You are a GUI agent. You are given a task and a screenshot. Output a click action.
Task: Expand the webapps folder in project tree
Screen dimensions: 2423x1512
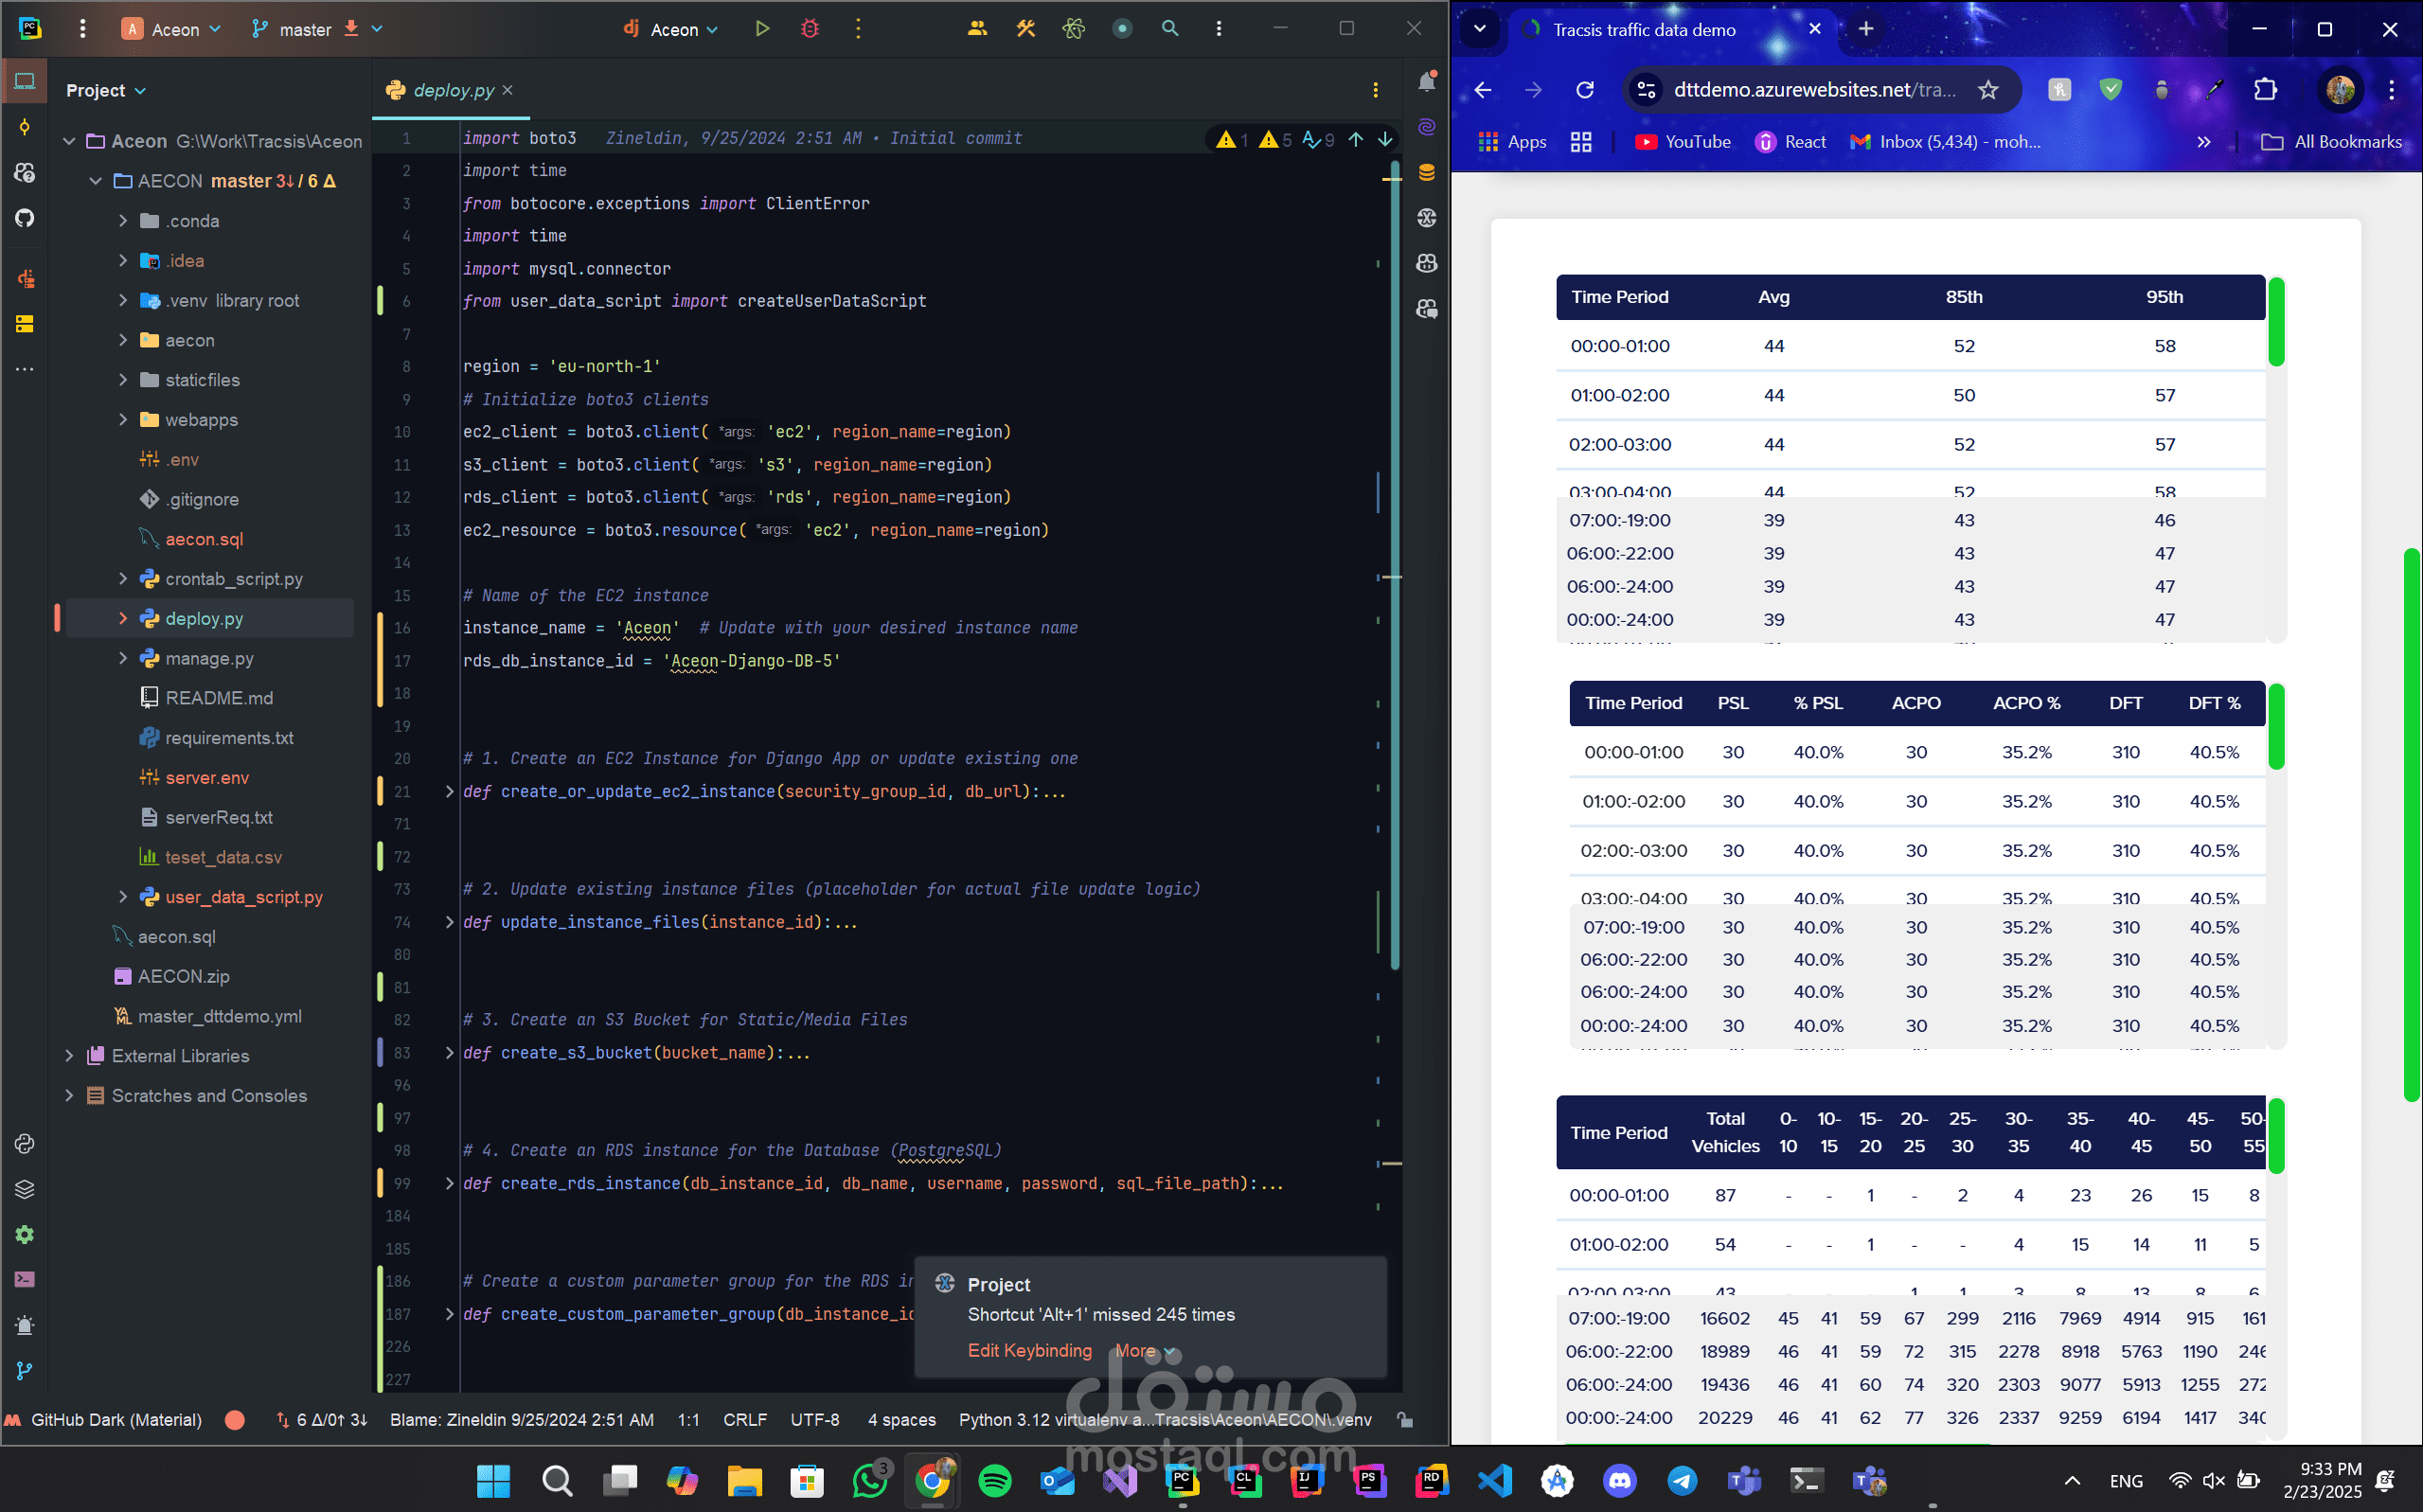pyautogui.click(x=123, y=420)
